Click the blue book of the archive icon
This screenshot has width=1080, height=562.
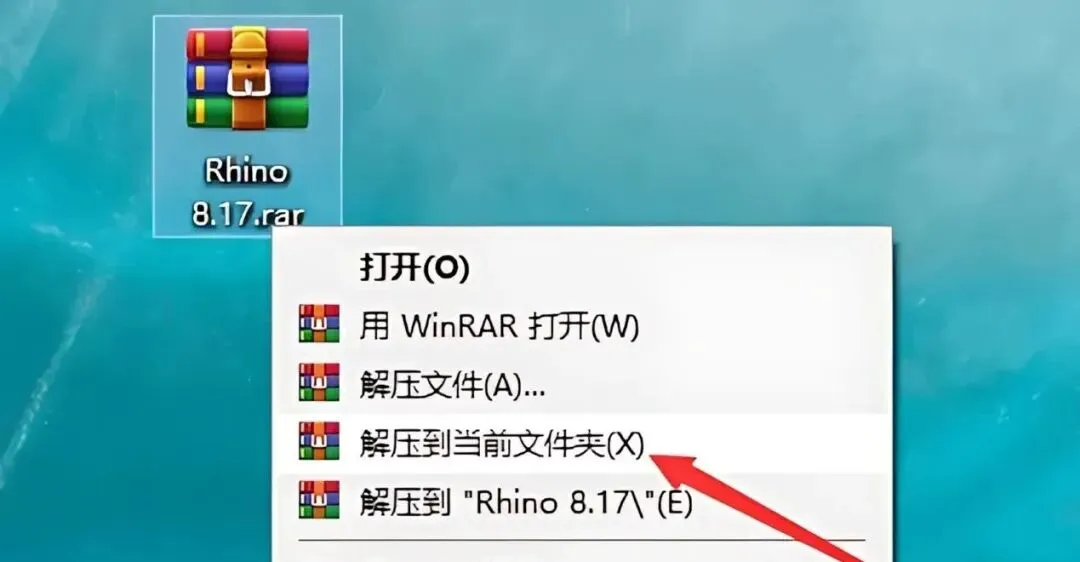click(247, 78)
